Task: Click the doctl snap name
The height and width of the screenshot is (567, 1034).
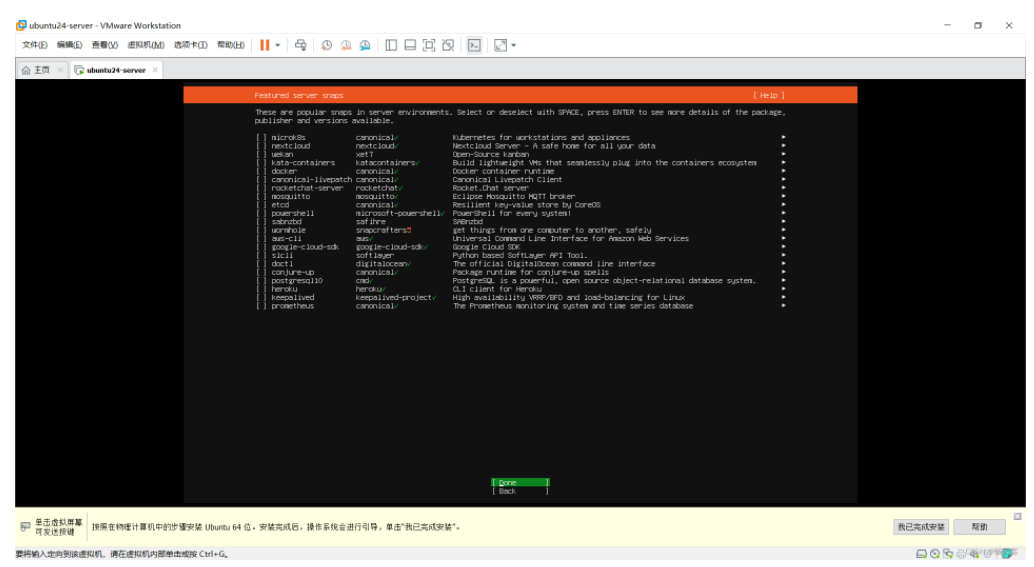Action: click(282, 264)
